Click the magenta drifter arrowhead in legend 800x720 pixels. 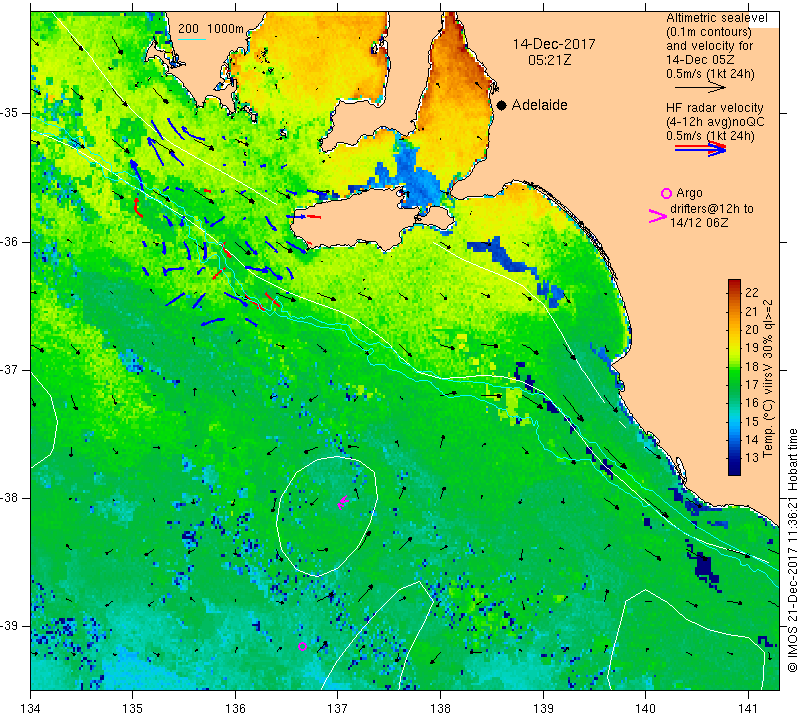(x=658, y=216)
